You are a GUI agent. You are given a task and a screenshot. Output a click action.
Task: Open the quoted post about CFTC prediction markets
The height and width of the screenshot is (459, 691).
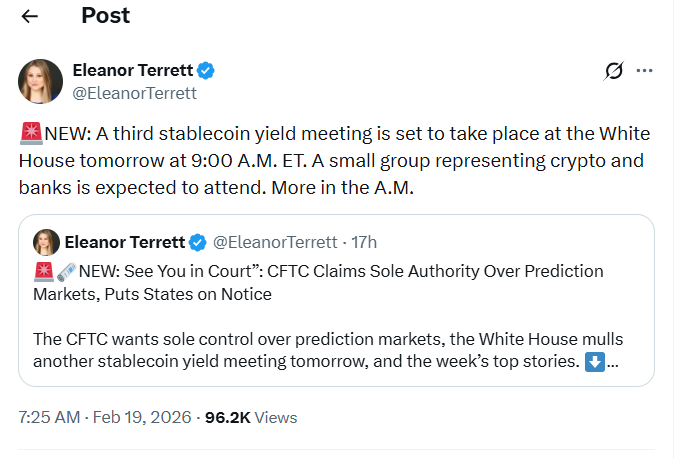(x=336, y=320)
